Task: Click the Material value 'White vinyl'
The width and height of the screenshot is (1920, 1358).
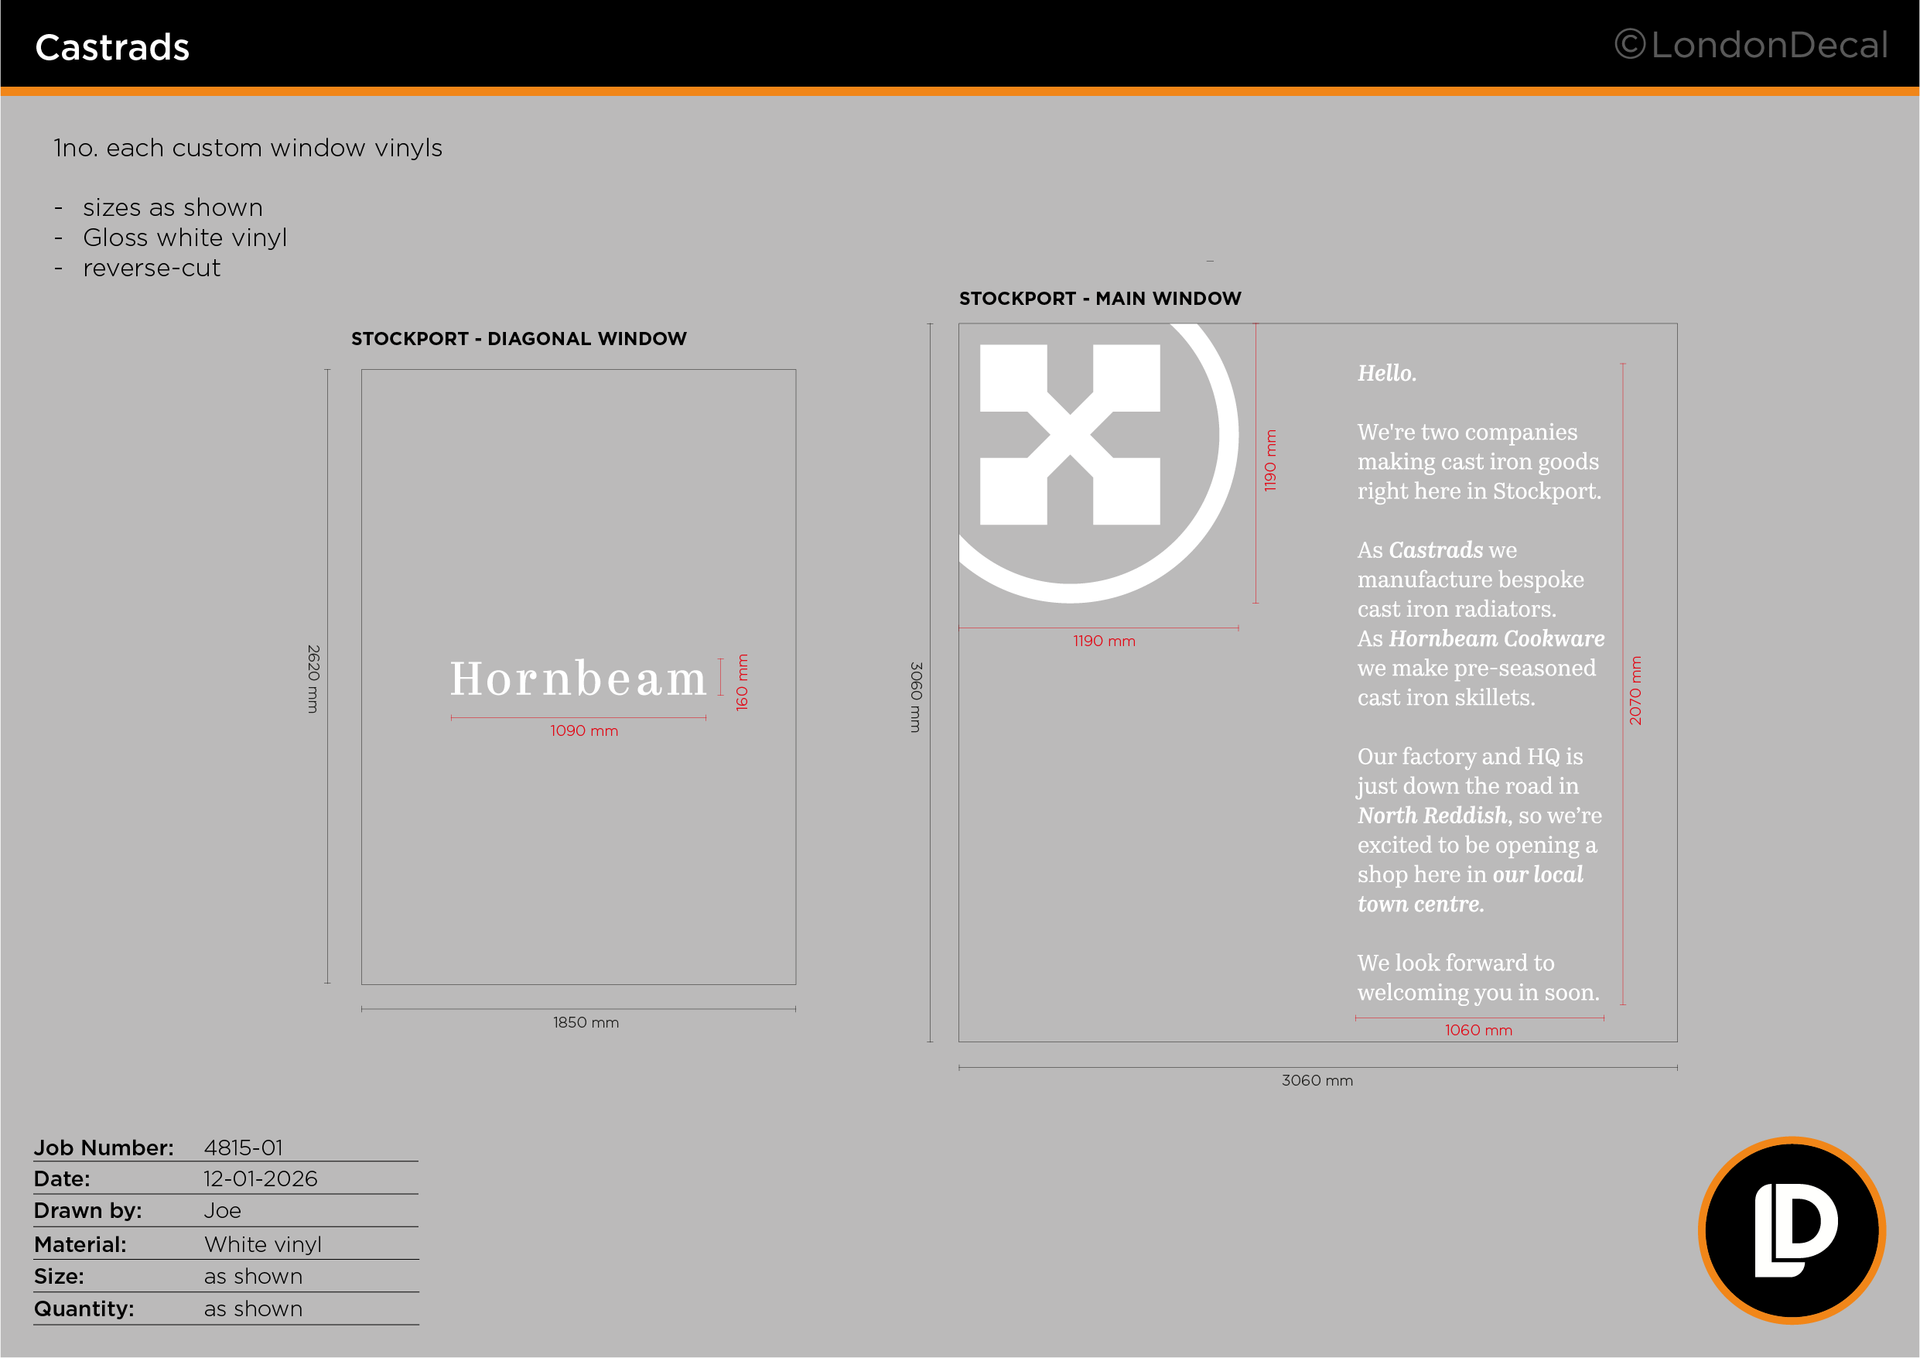Action: tap(263, 1245)
